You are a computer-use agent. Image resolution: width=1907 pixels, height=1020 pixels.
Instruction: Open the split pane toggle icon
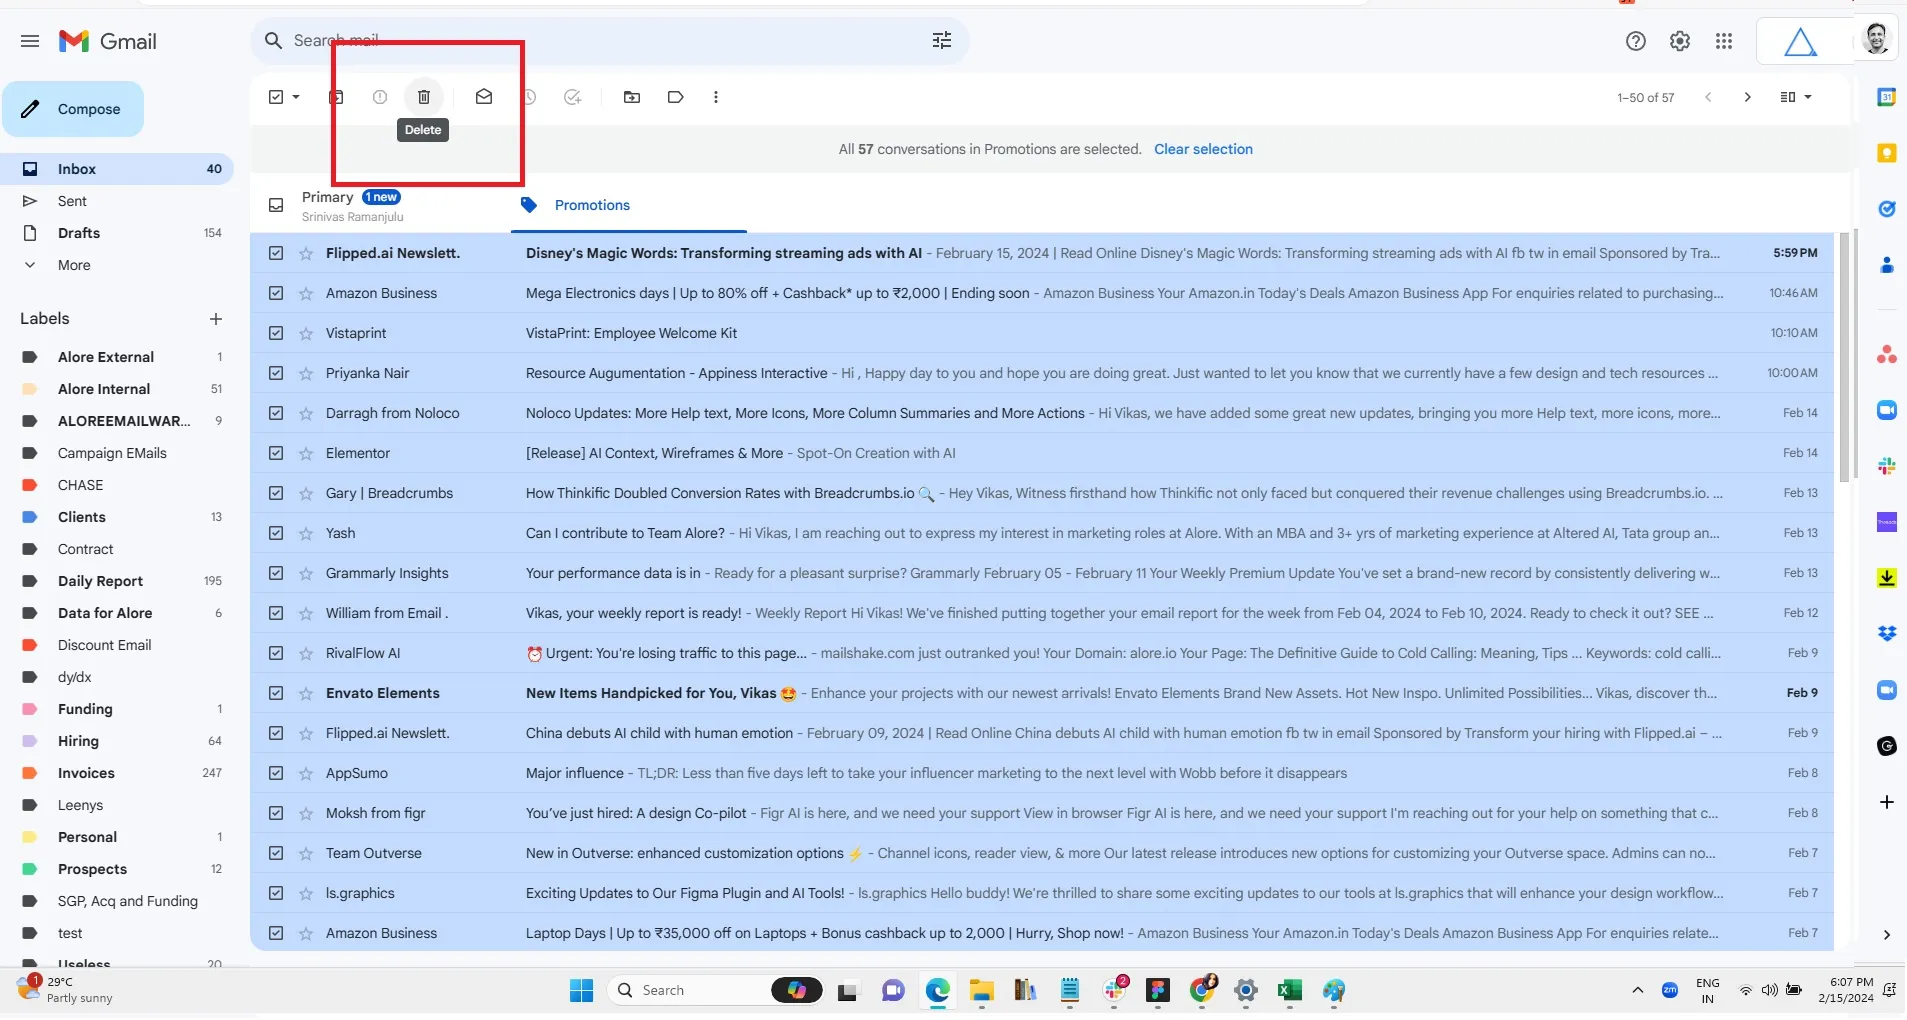[x=1788, y=97]
